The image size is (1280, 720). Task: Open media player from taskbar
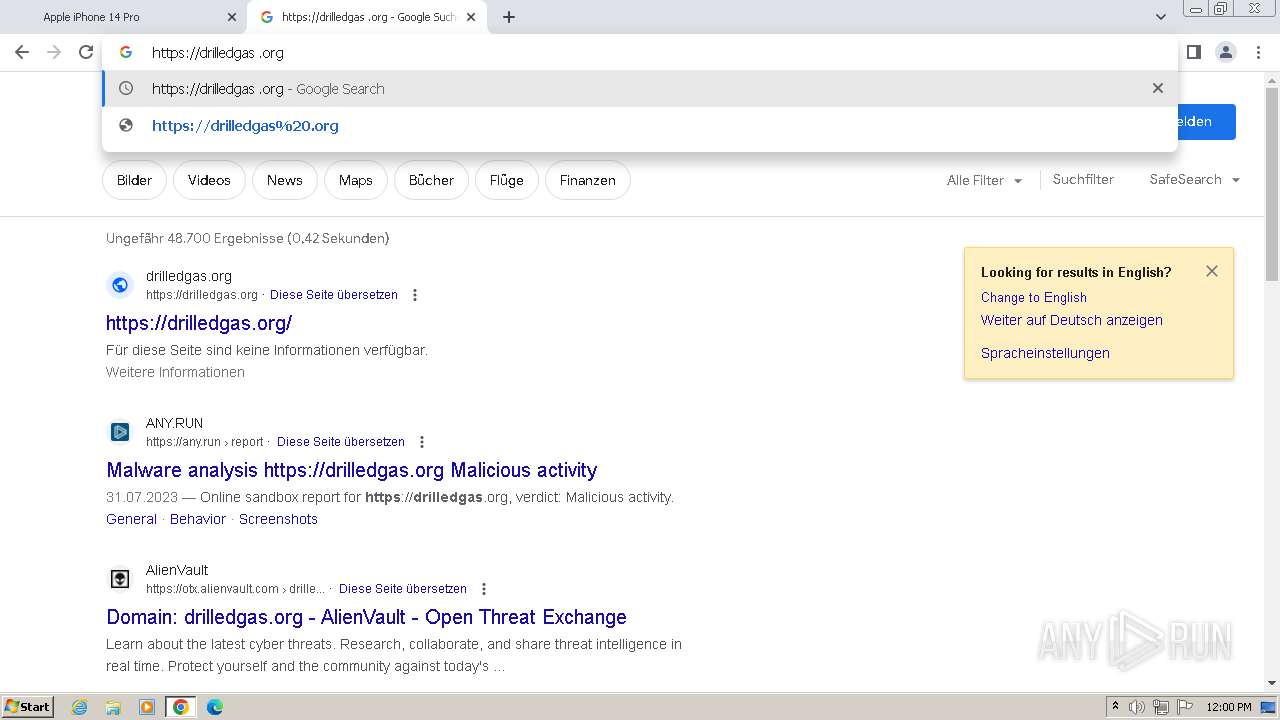(147, 707)
